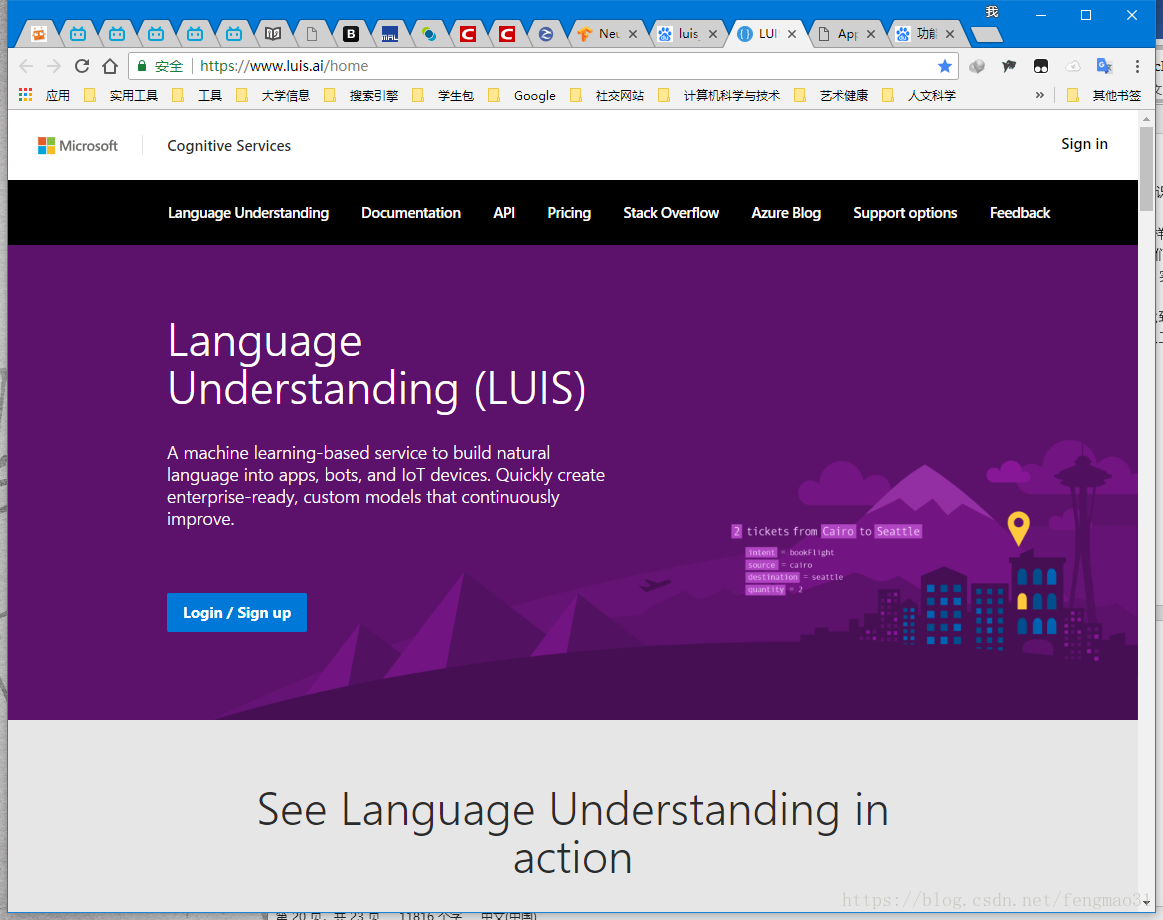Click the yellow map pin in illustration
The height and width of the screenshot is (920, 1163).
1018,528
